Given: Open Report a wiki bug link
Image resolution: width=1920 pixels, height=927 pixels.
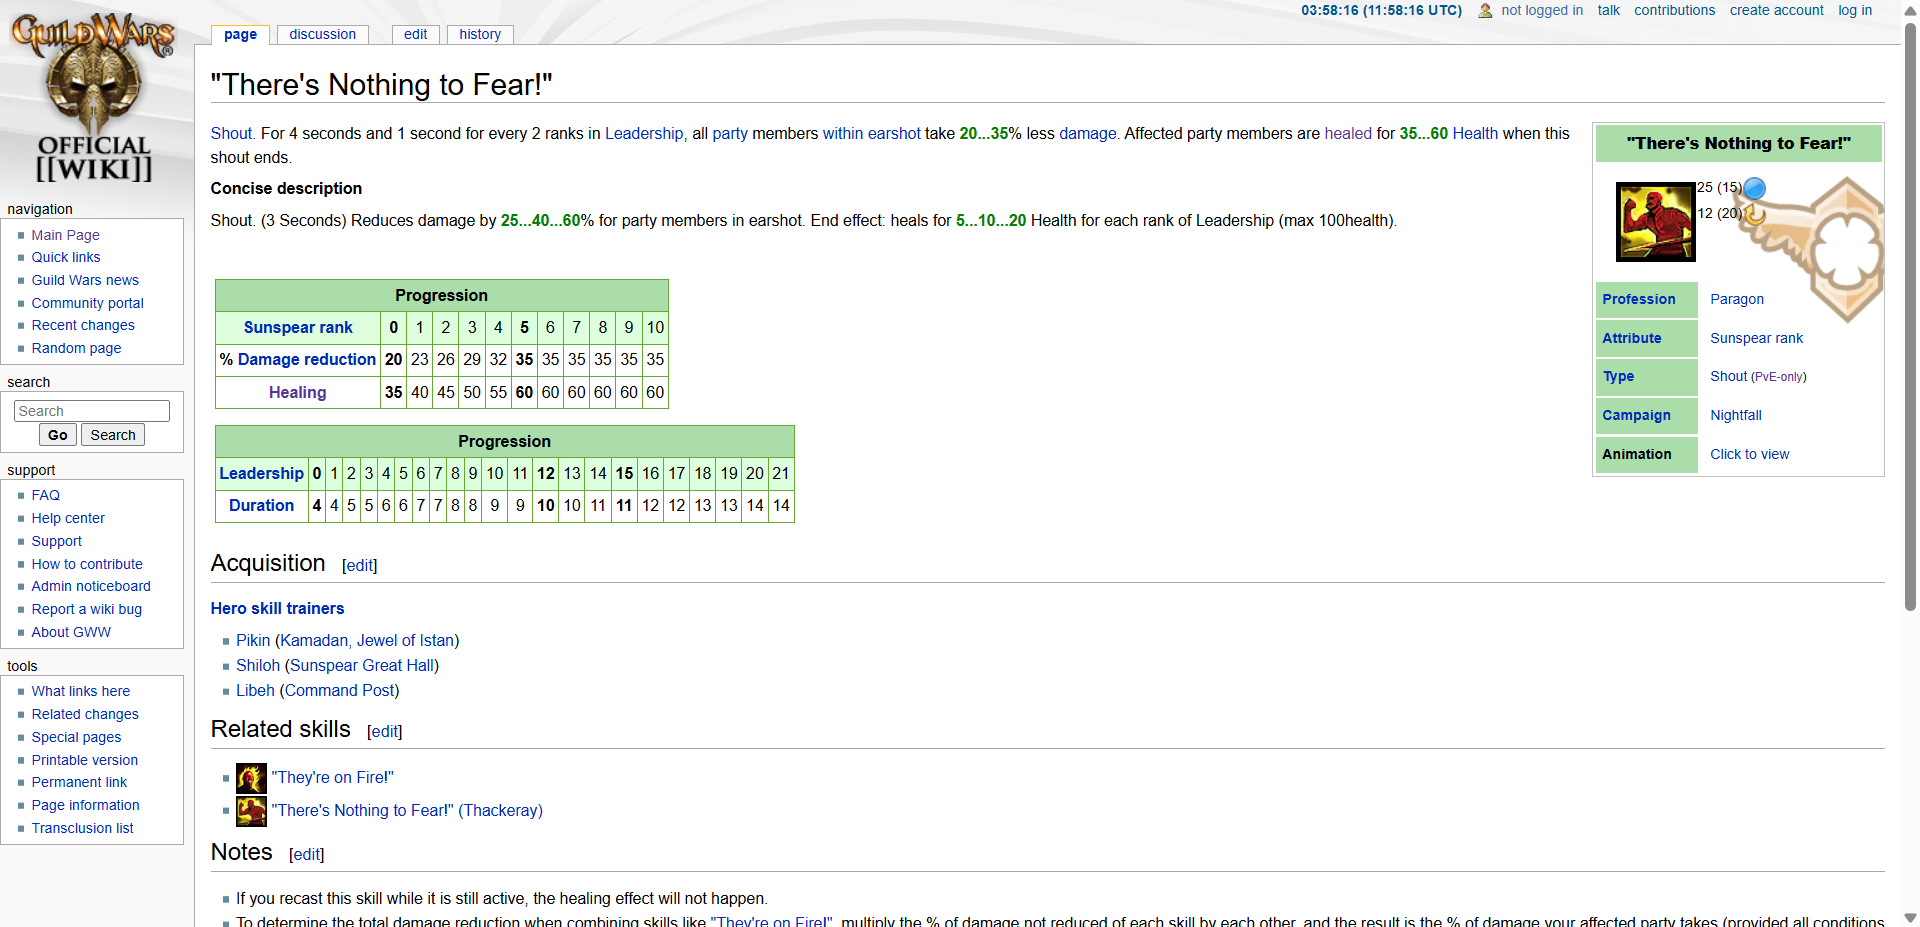Looking at the screenshot, I should pyautogui.click(x=86, y=609).
